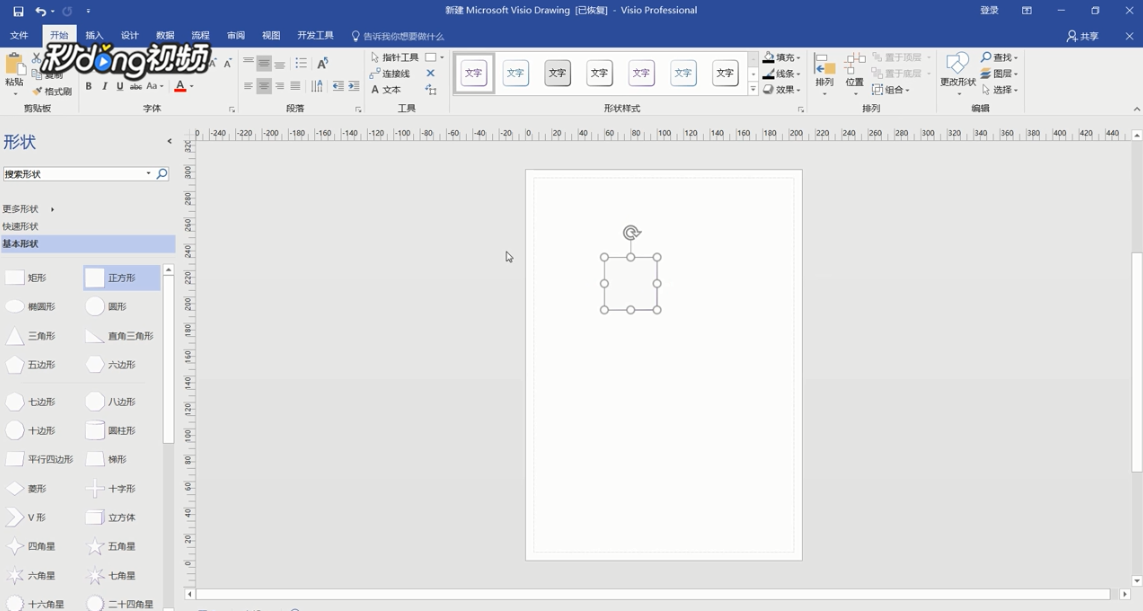
Task: Click the decrease indent icon
Action: pos(338,86)
